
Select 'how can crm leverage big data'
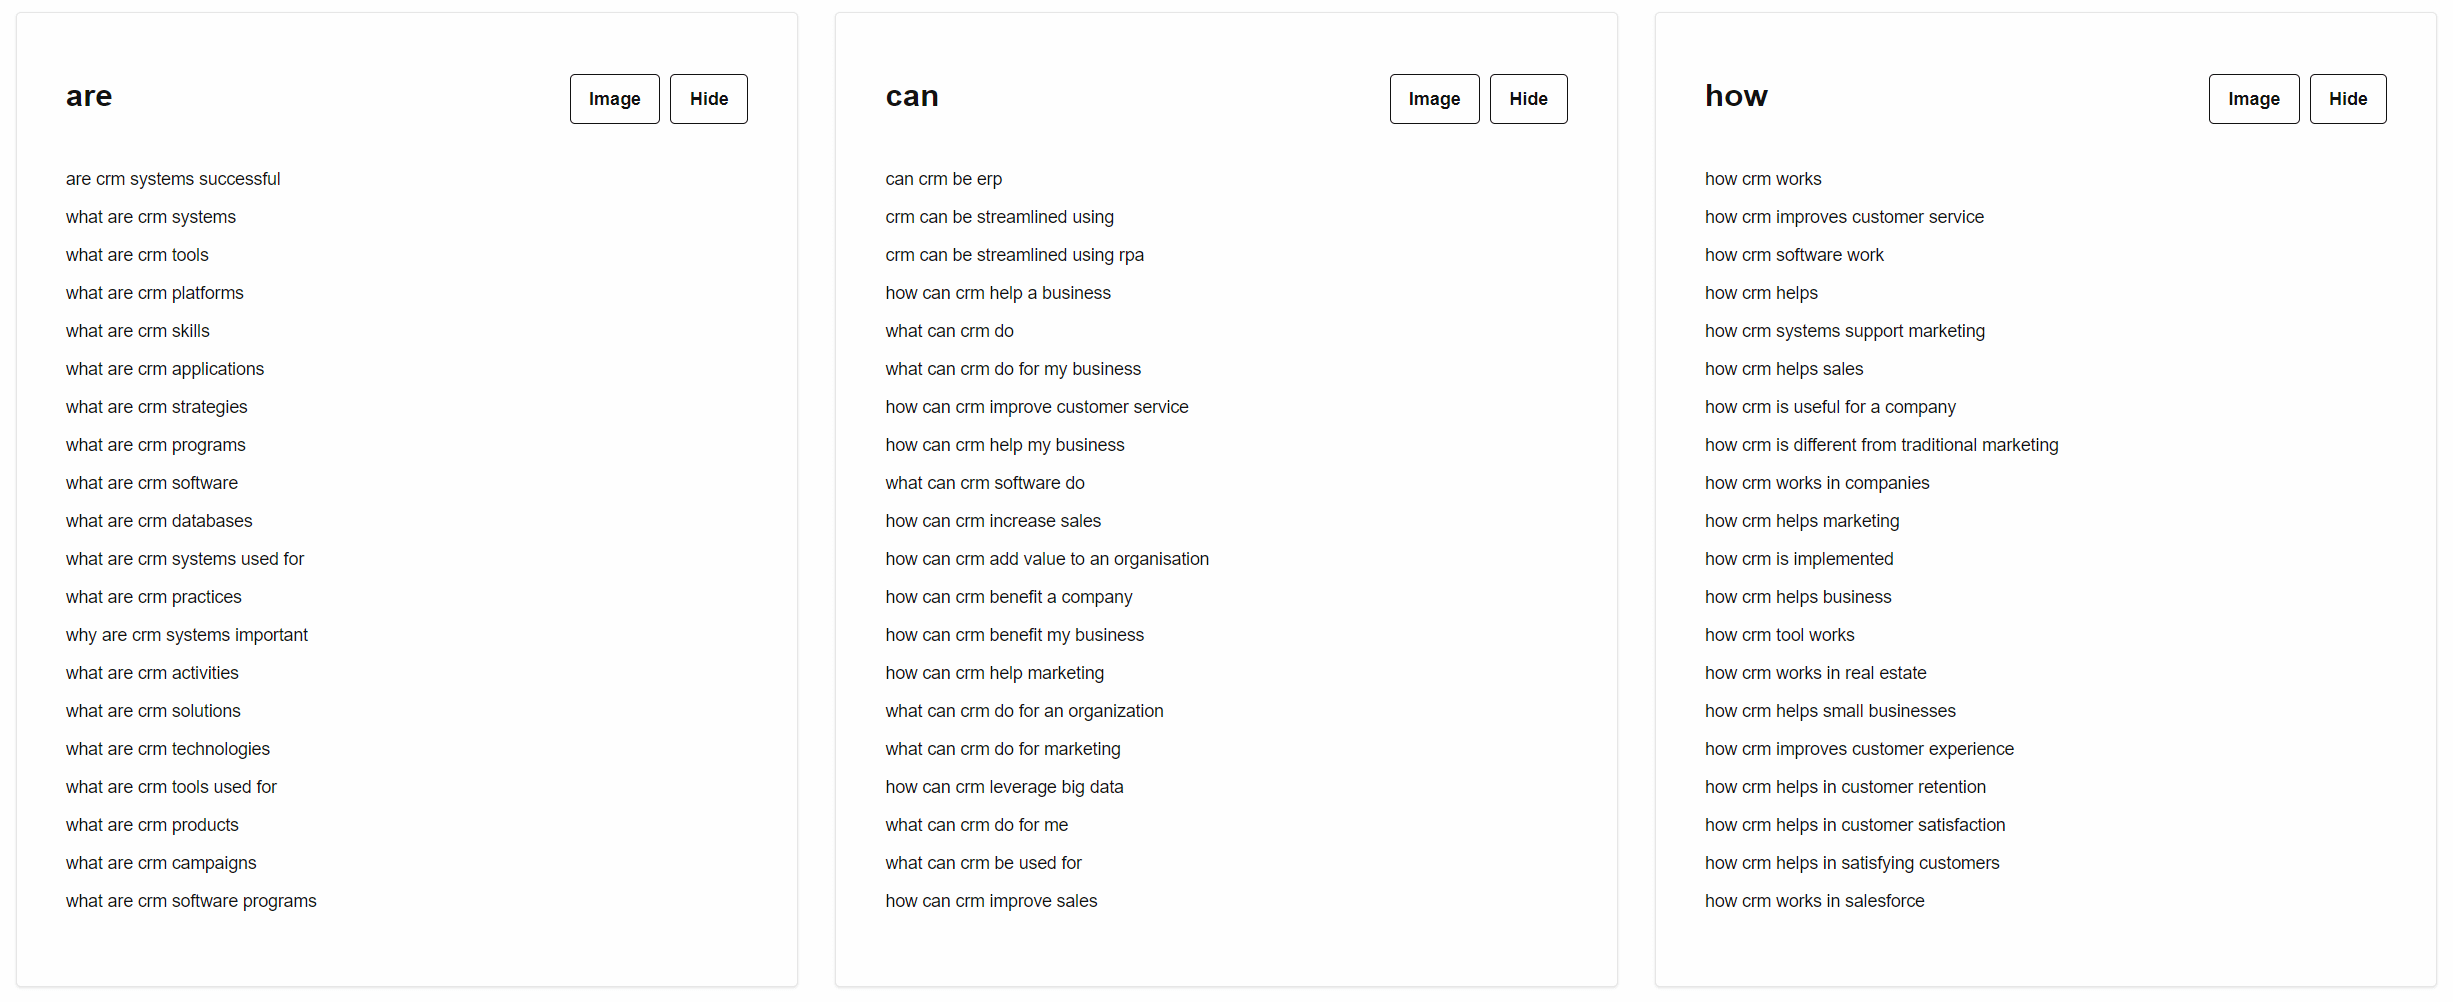point(1004,787)
